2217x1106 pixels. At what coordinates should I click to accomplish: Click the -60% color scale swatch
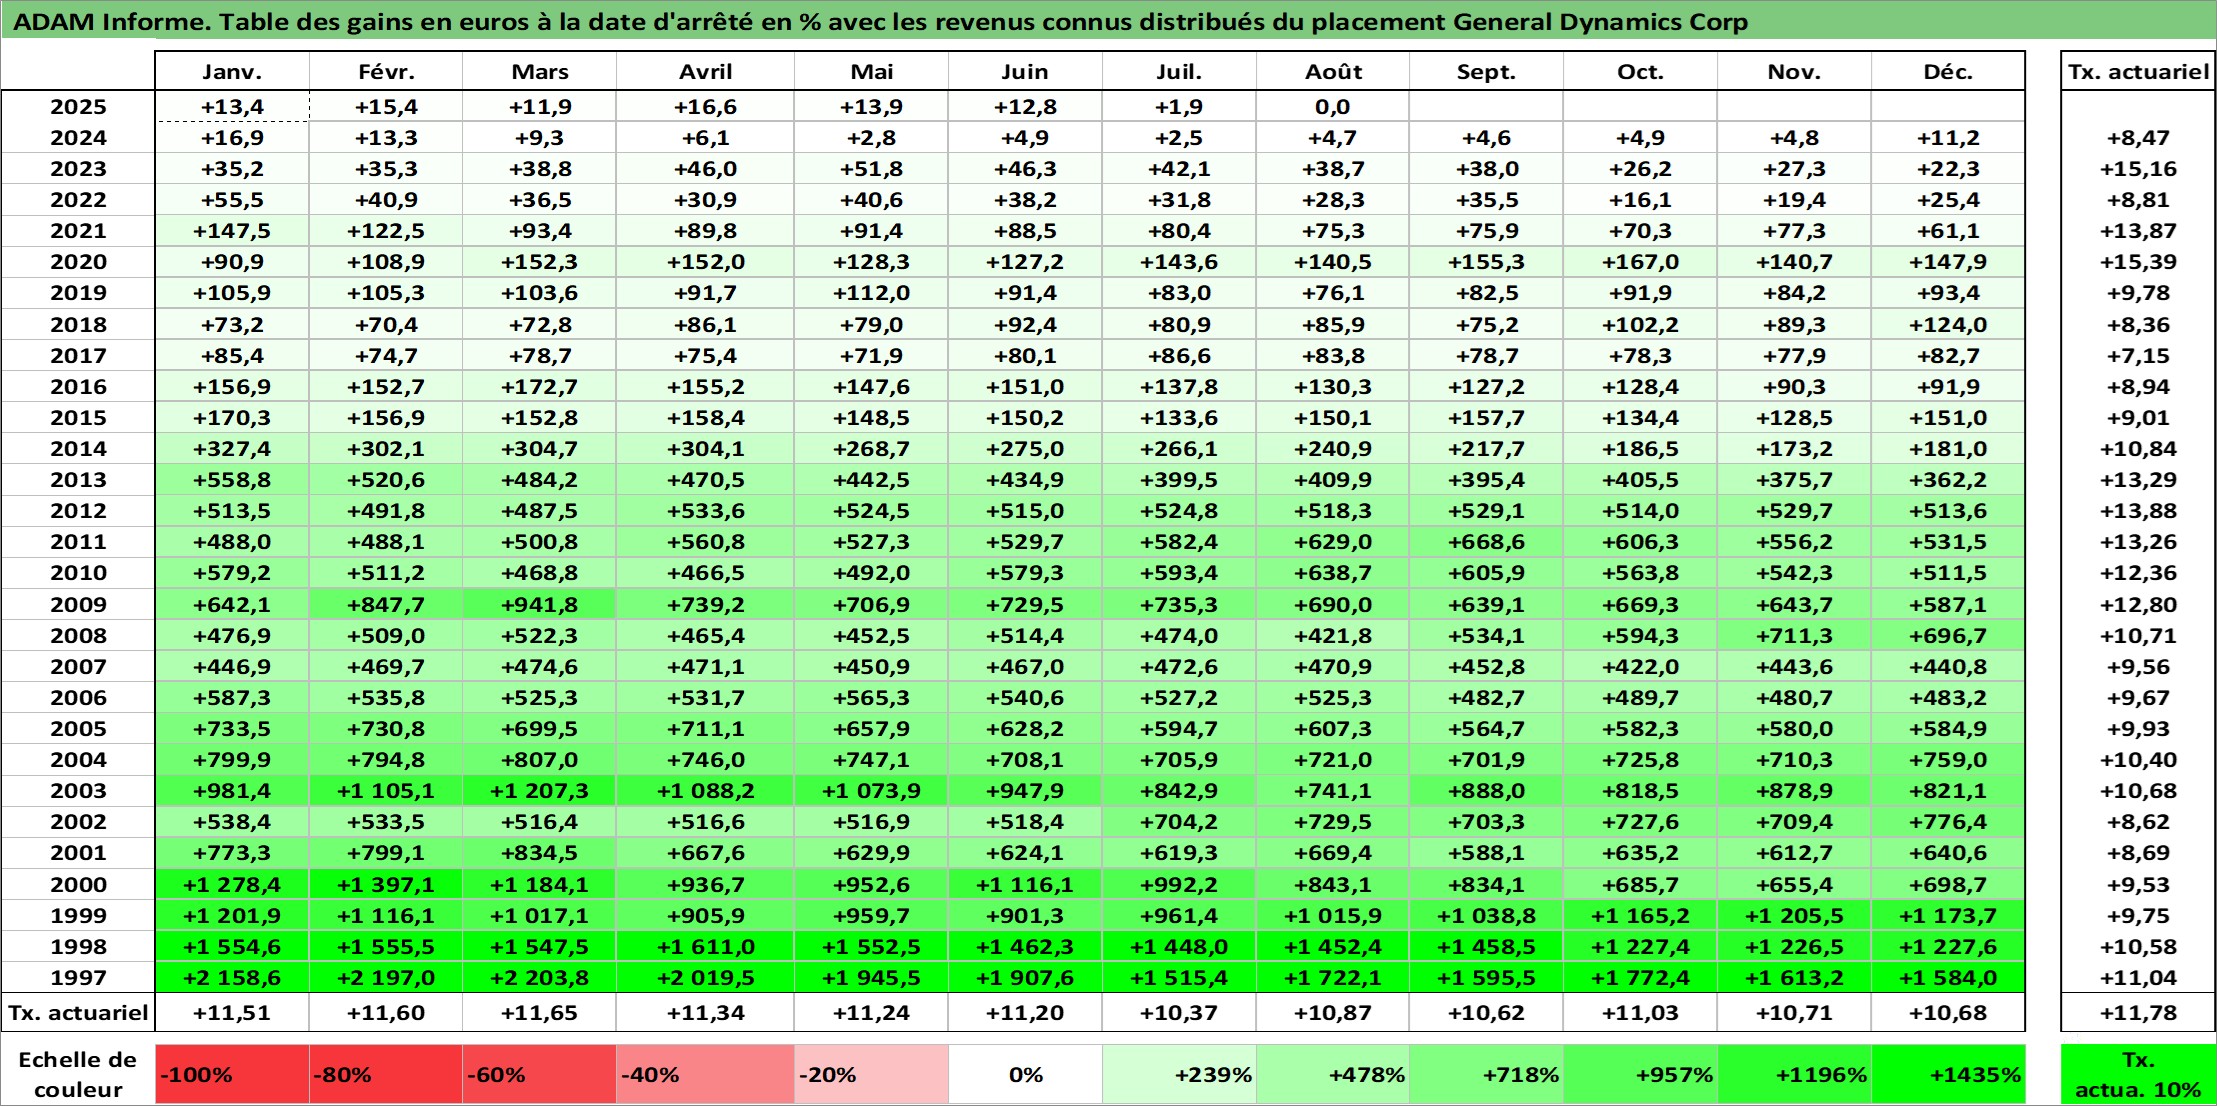[539, 1074]
